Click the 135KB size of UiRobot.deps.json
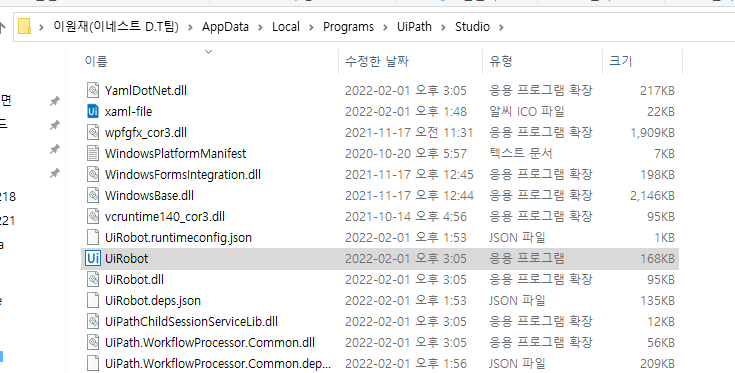This screenshot has height=373, width=735. [x=658, y=301]
